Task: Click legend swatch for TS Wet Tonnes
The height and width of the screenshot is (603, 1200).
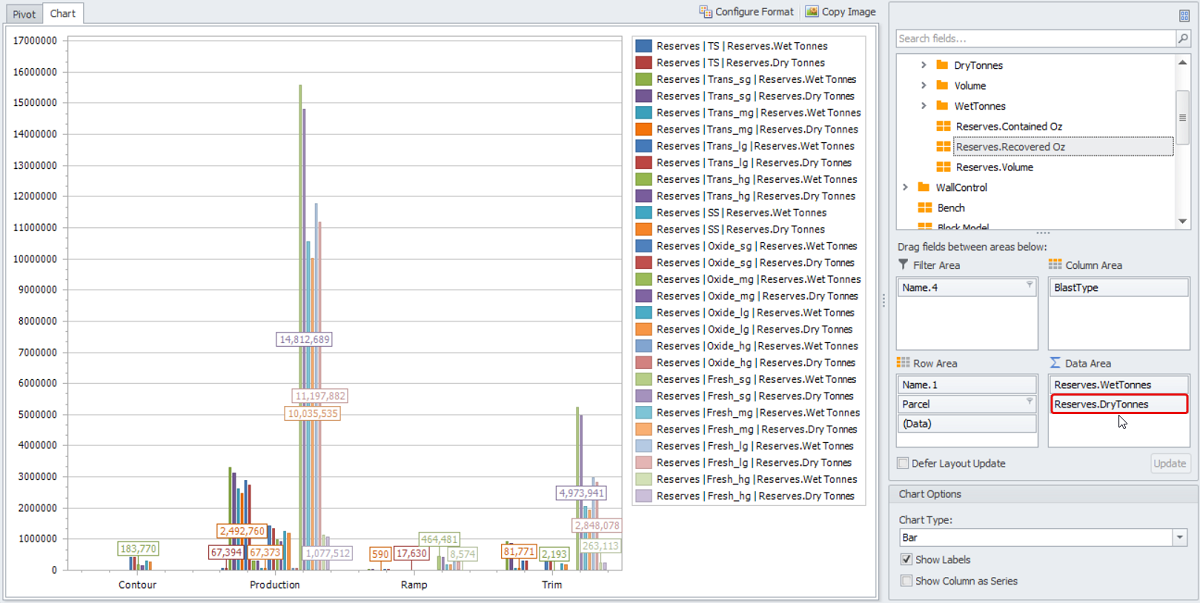Action: 644,46
